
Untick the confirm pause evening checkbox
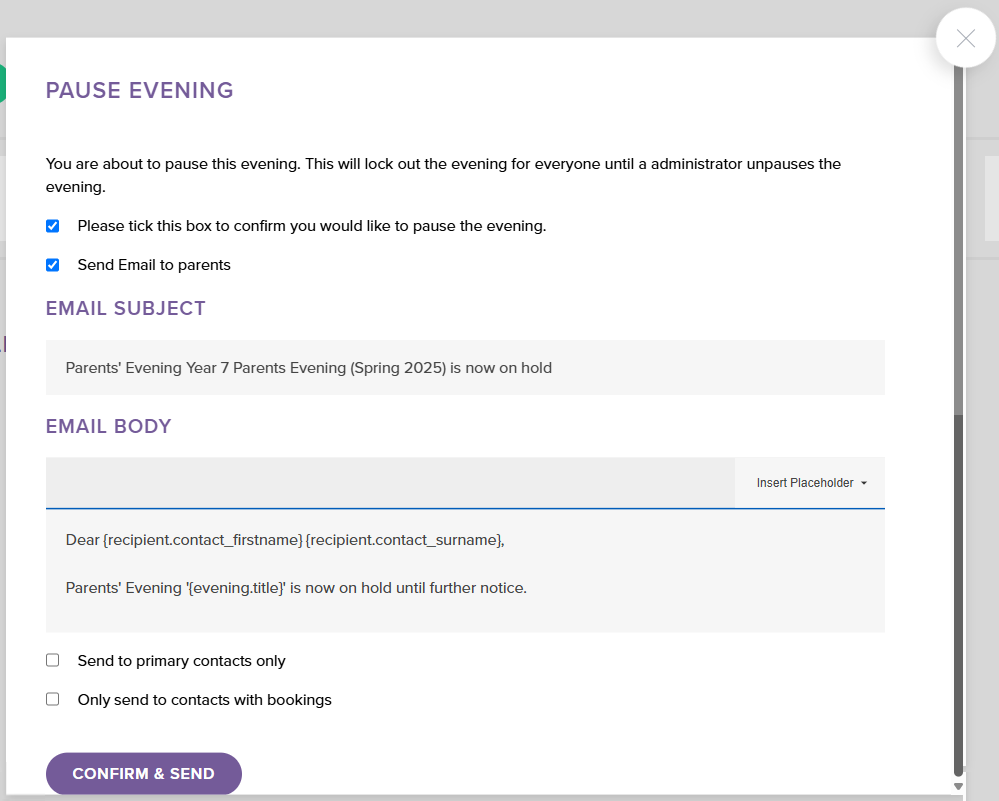[53, 226]
